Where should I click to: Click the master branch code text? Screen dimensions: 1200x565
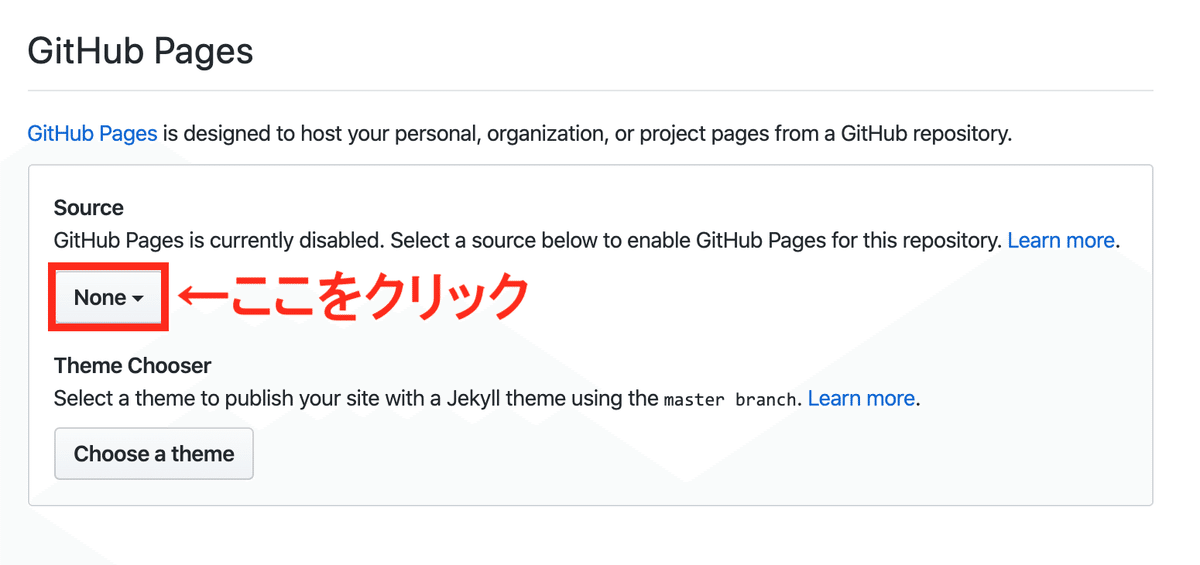[731, 399]
